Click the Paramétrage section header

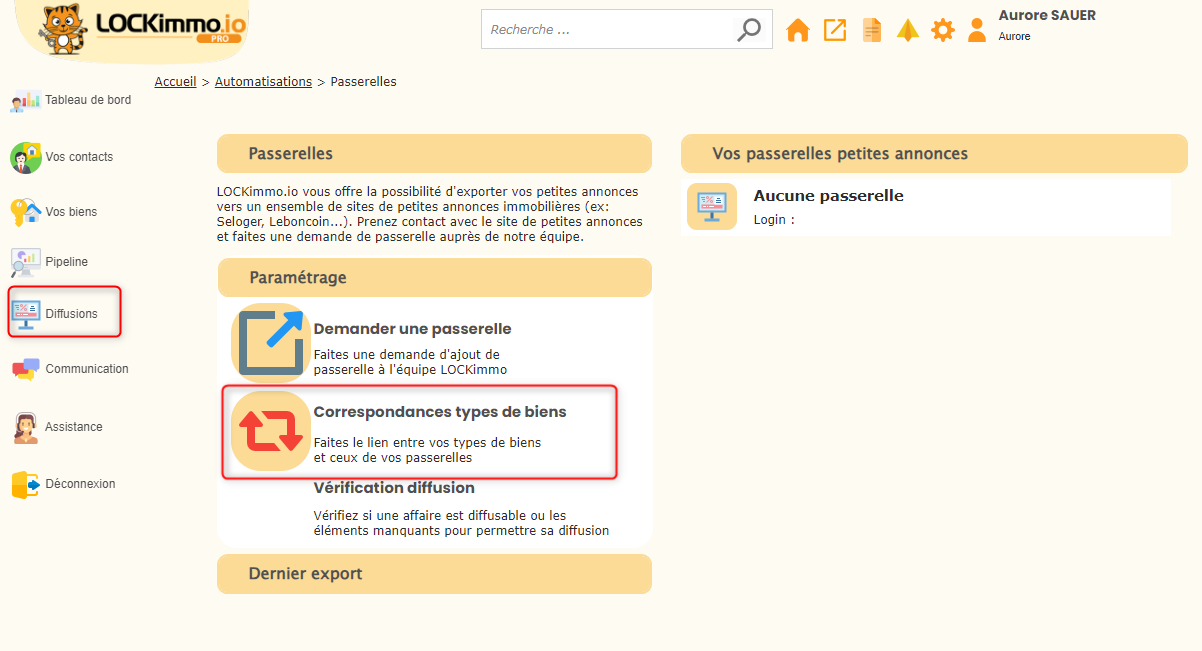434,278
